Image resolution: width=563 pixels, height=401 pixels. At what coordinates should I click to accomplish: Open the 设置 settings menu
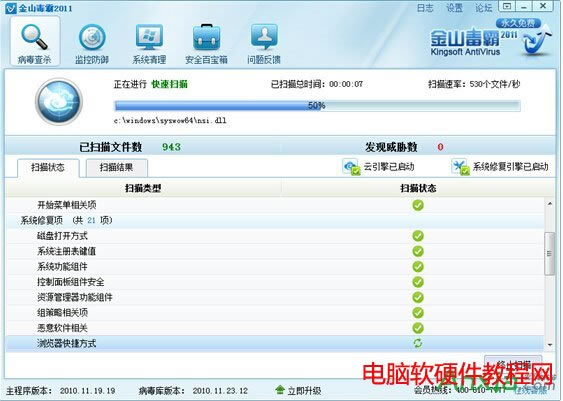tap(454, 8)
